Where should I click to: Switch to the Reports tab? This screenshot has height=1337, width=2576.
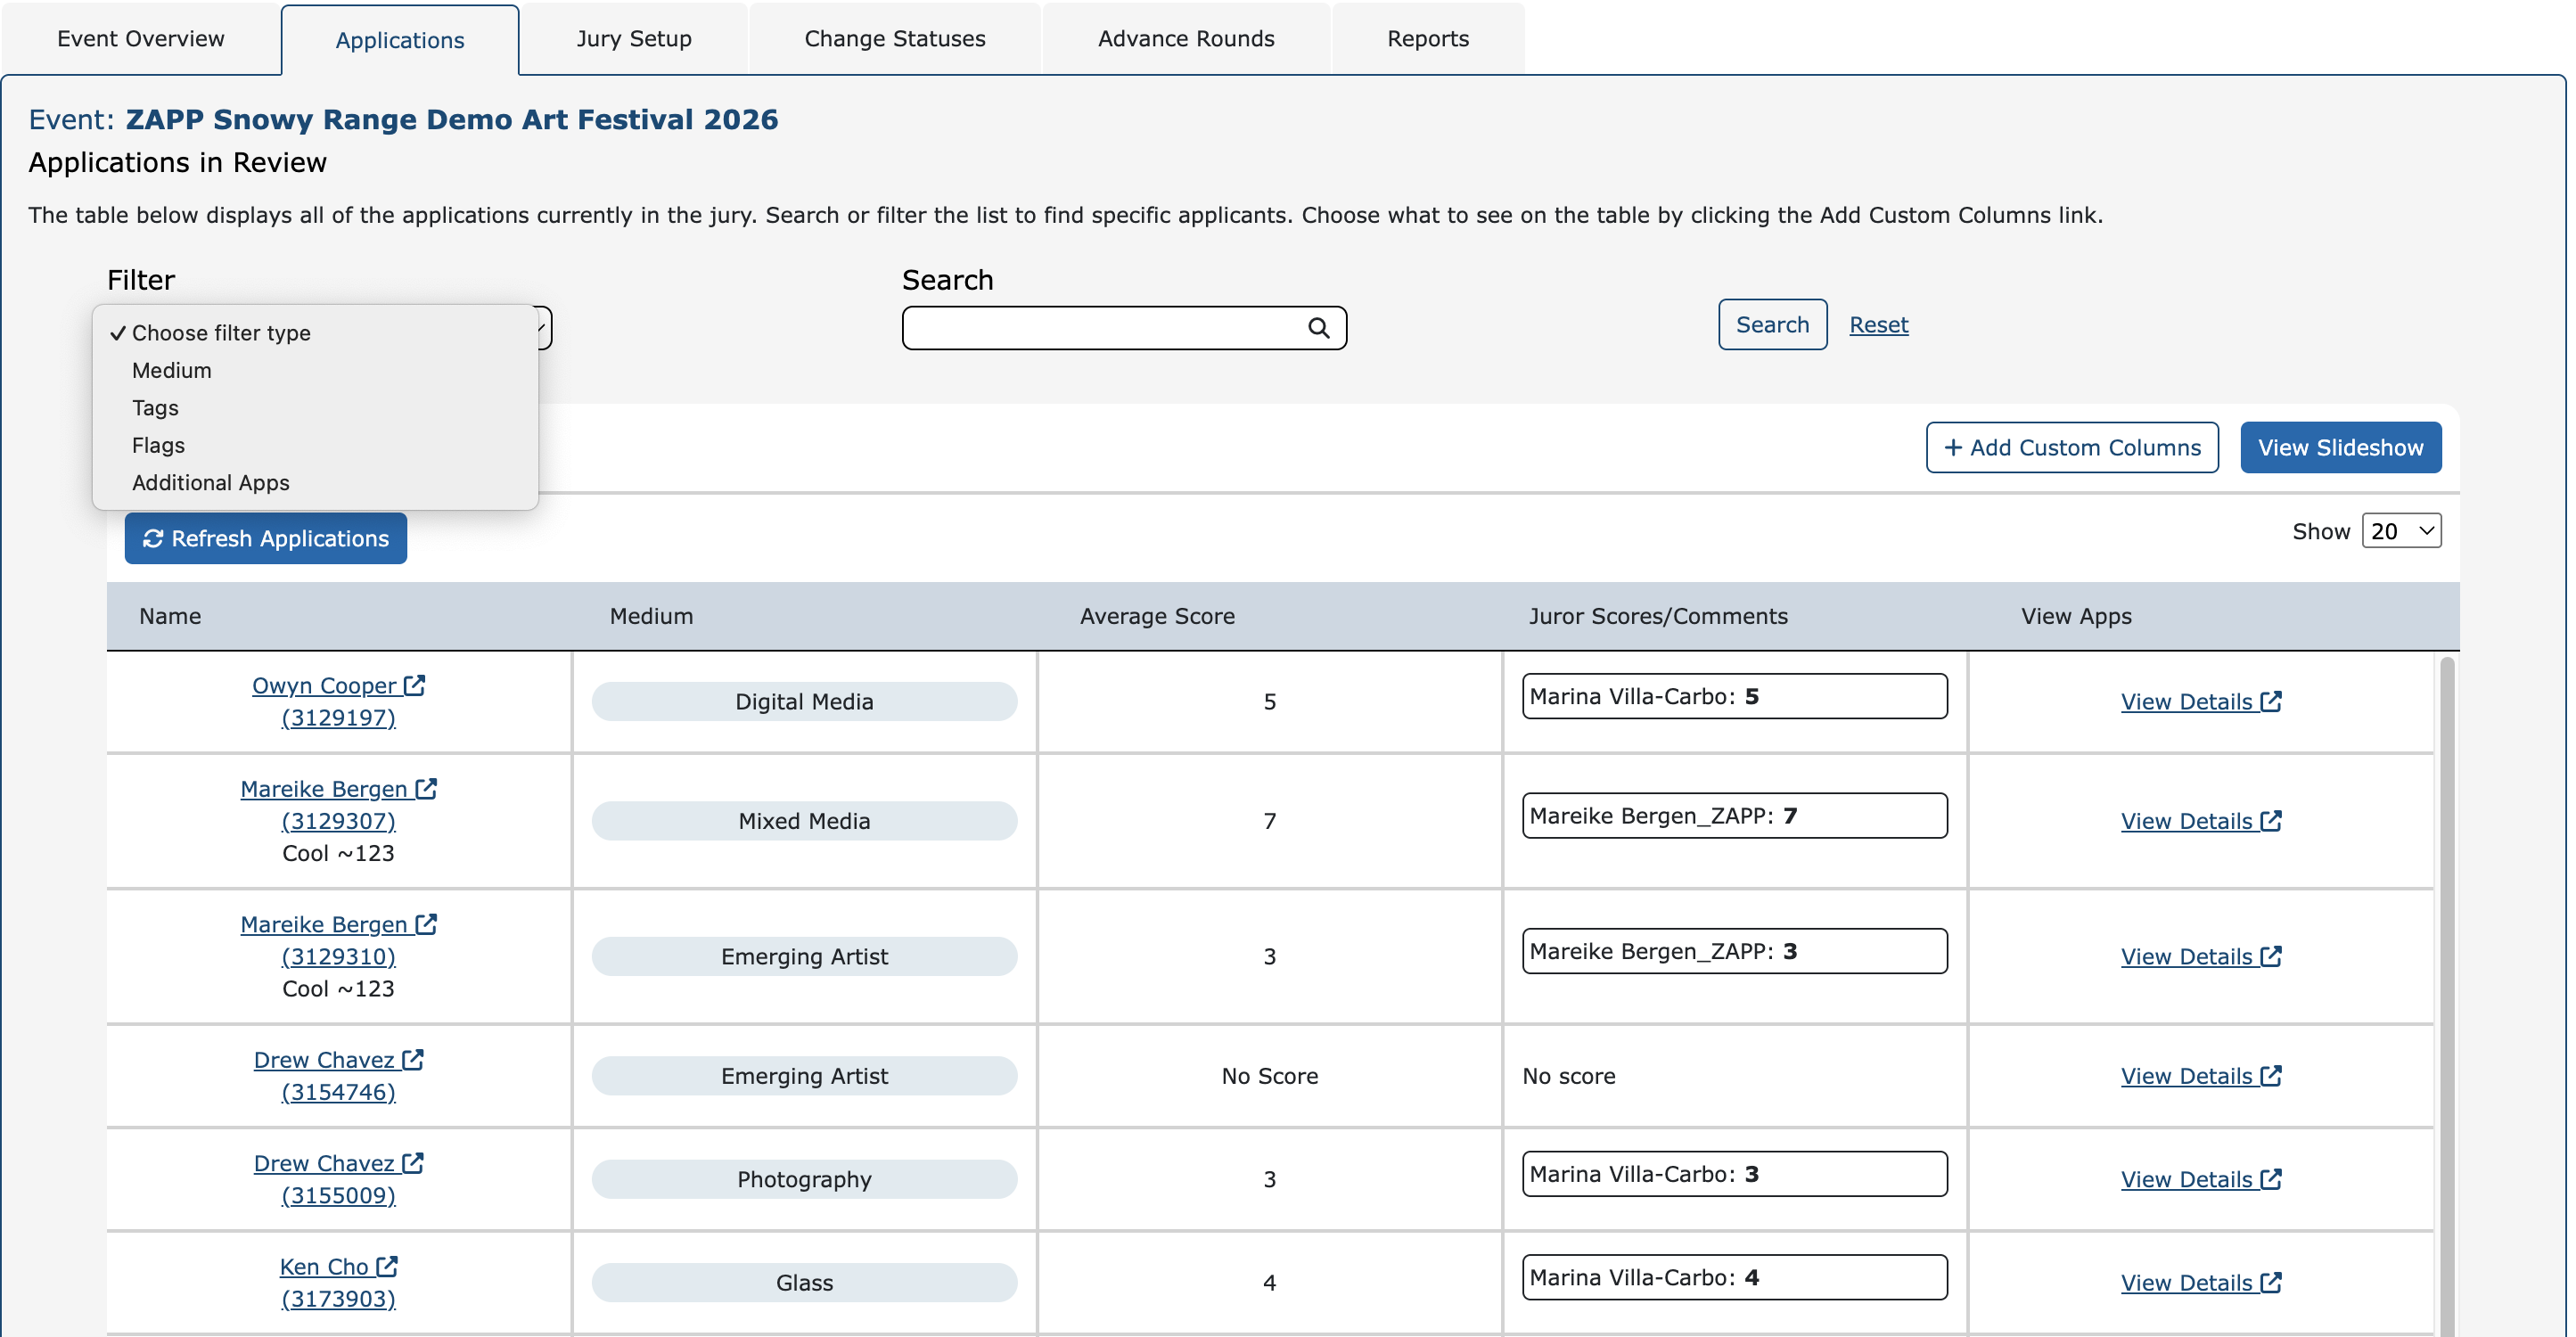pyautogui.click(x=1427, y=38)
